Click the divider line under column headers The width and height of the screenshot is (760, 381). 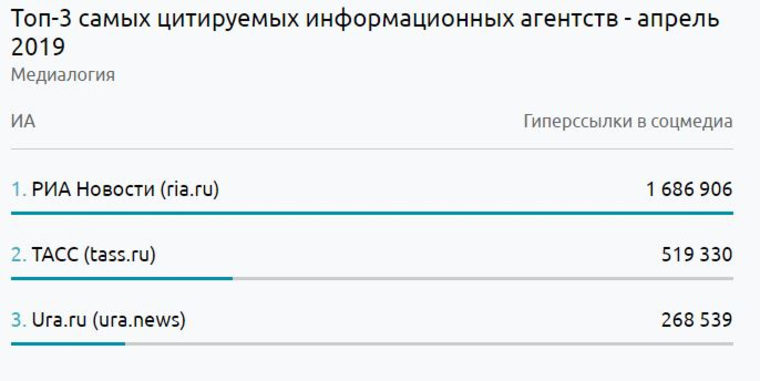(x=372, y=149)
